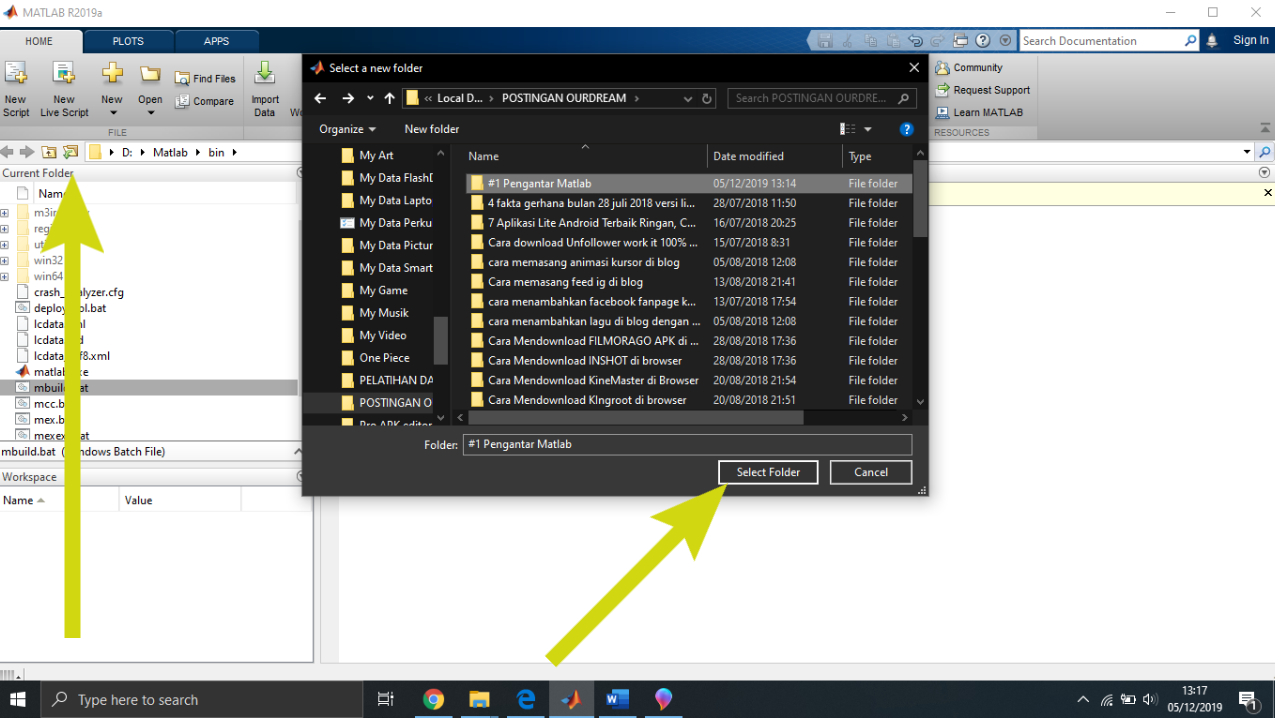
Task: Click the dialog's back arrow
Action: (320, 98)
